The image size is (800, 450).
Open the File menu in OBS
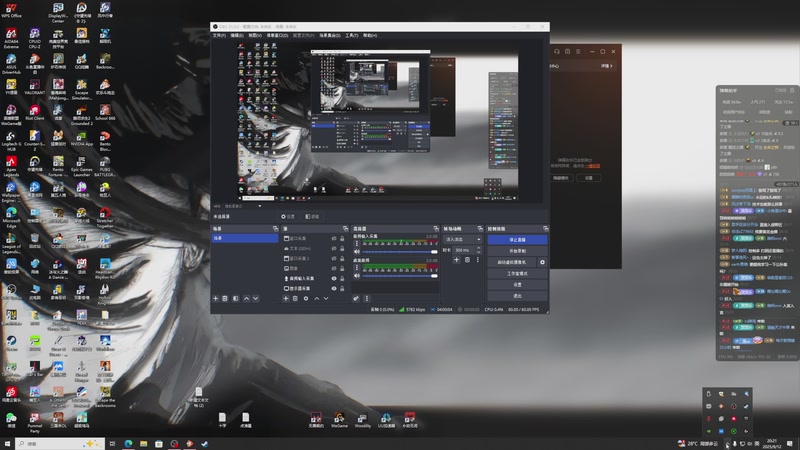[x=219, y=36]
